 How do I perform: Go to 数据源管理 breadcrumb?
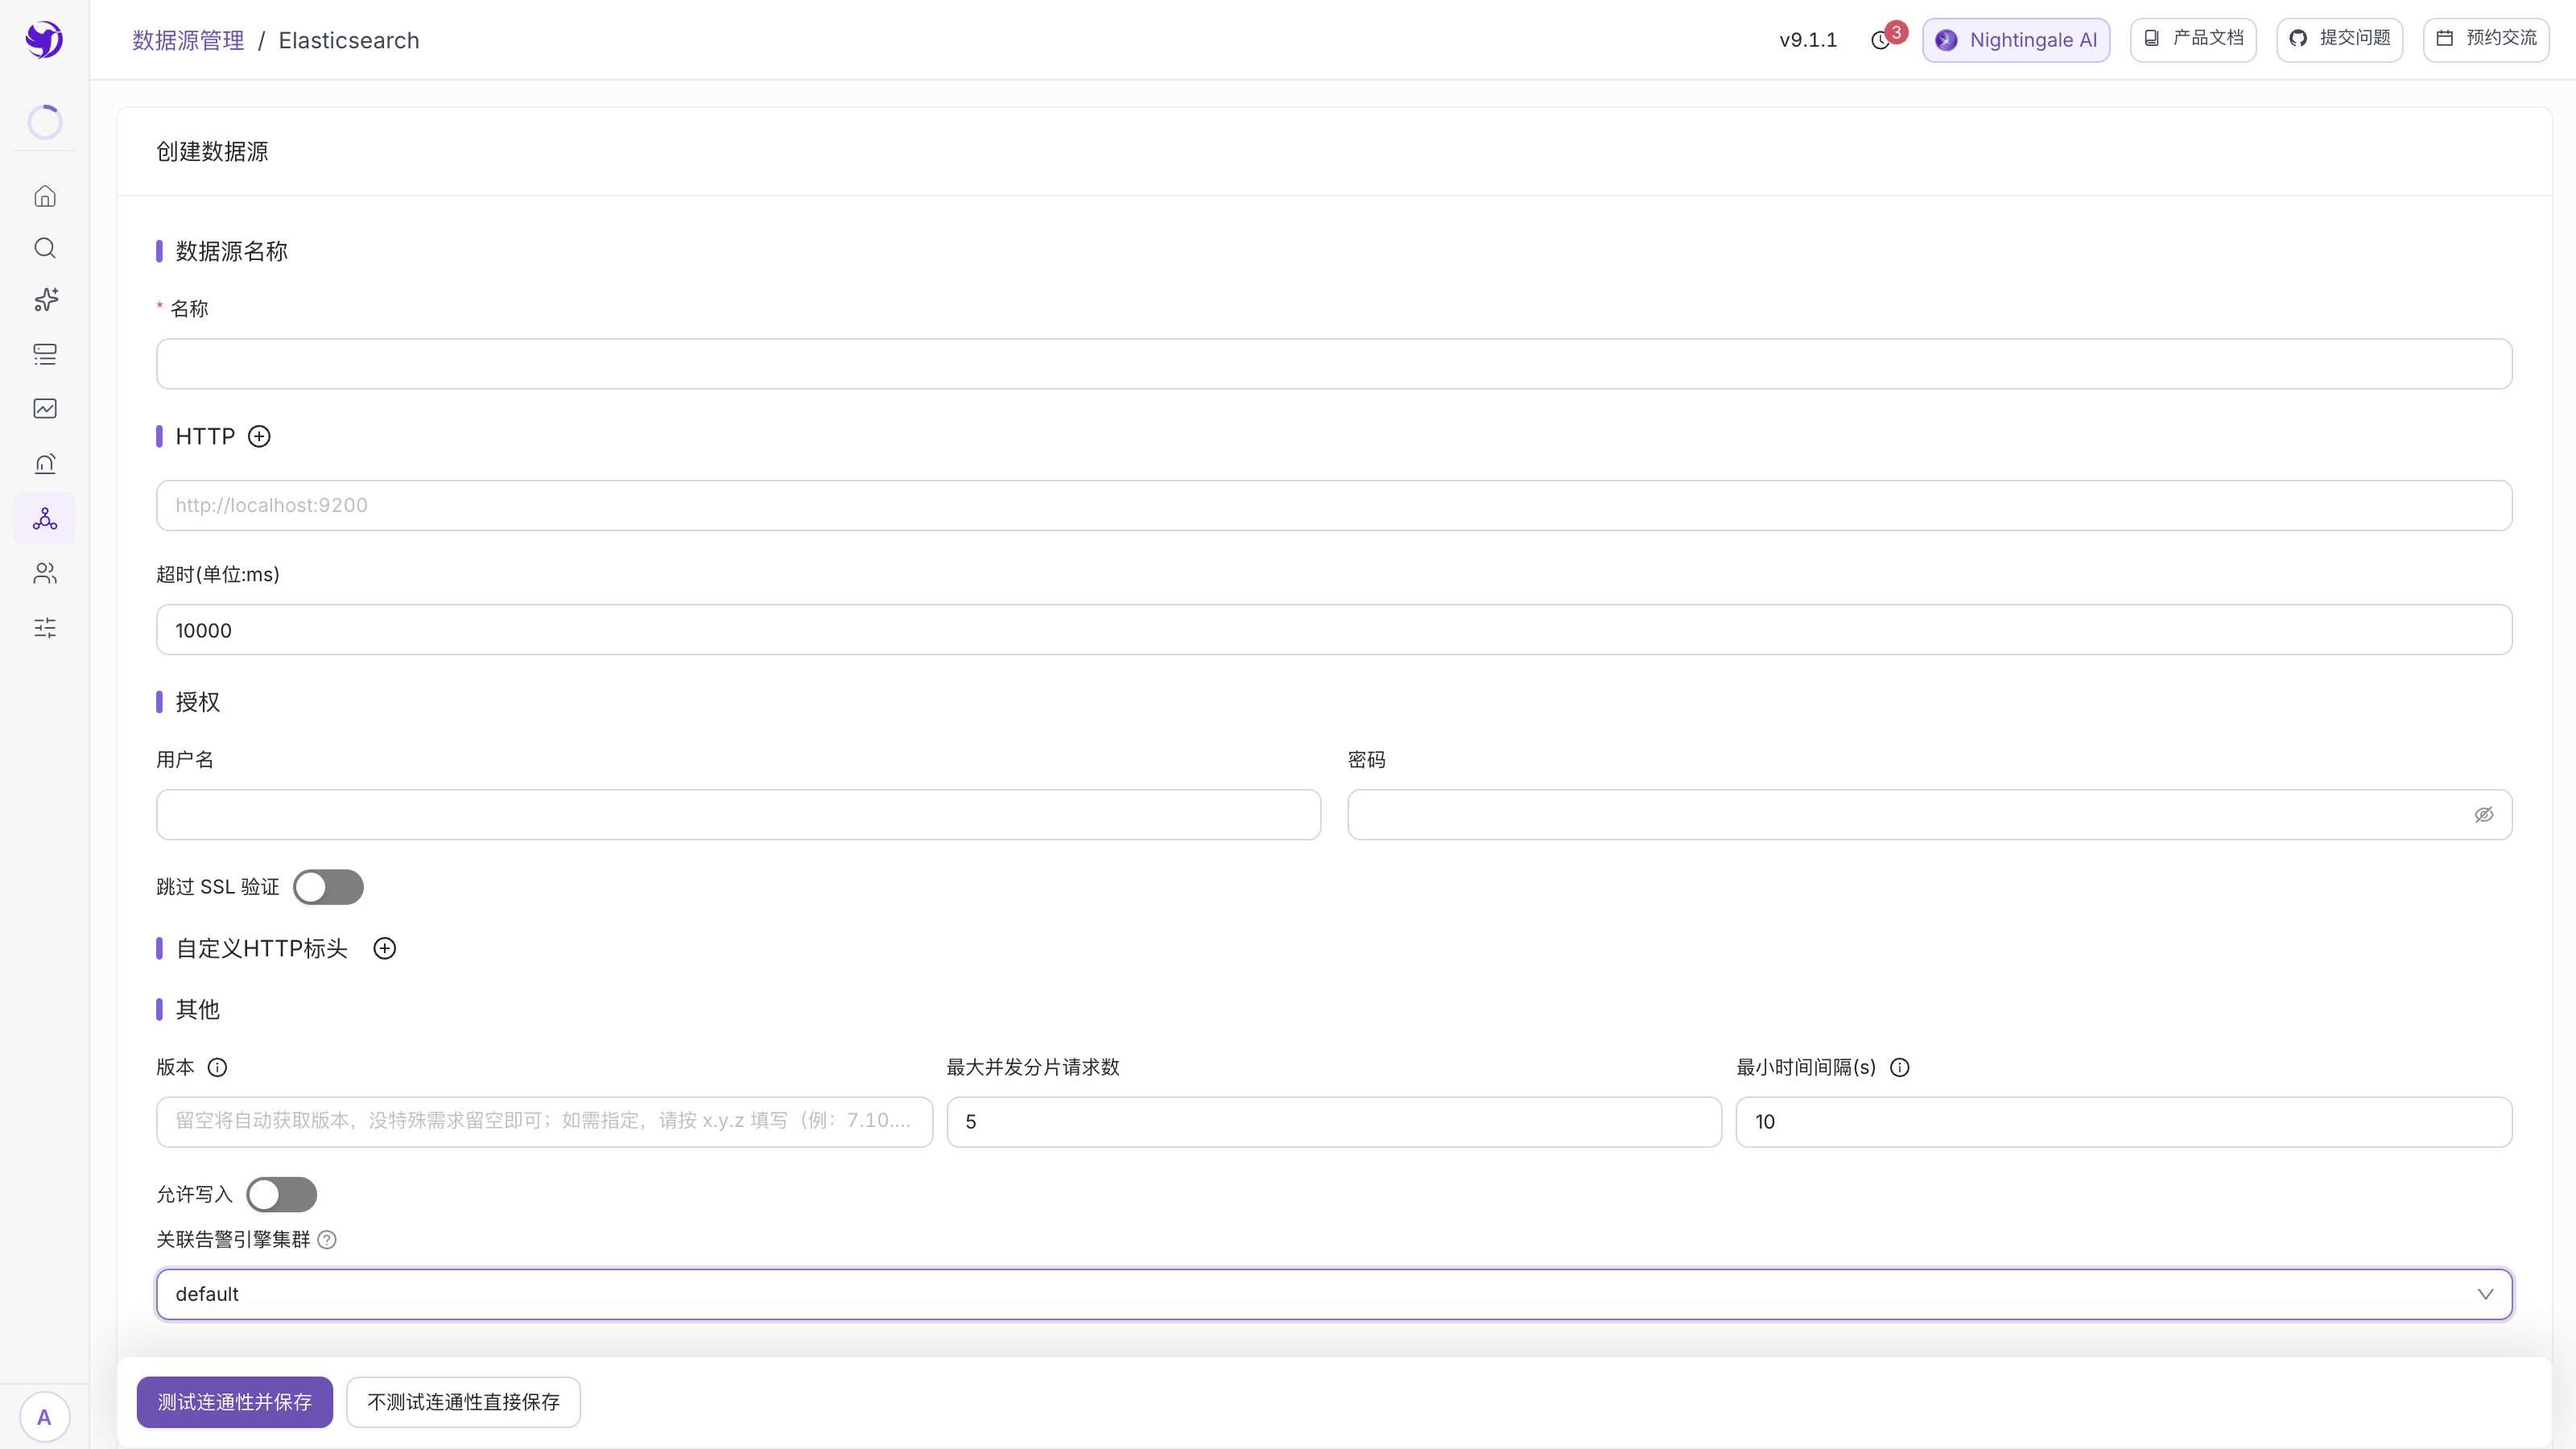click(188, 40)
